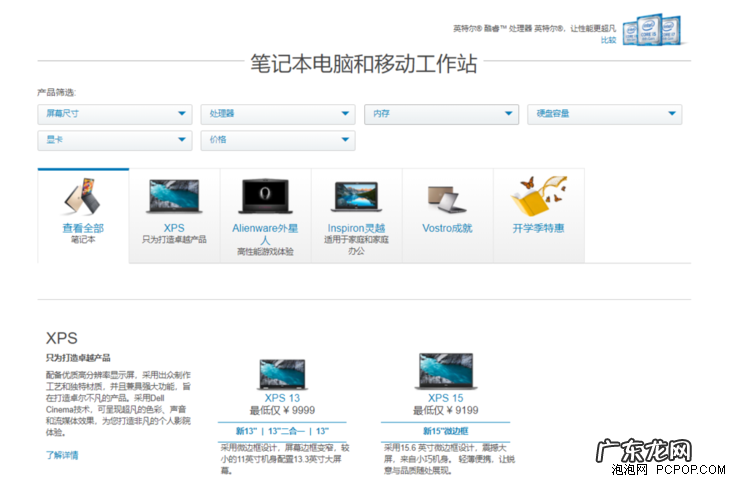Click the 只为打造卓越产品 subtitle under the XPS heading

coord(78,358)
